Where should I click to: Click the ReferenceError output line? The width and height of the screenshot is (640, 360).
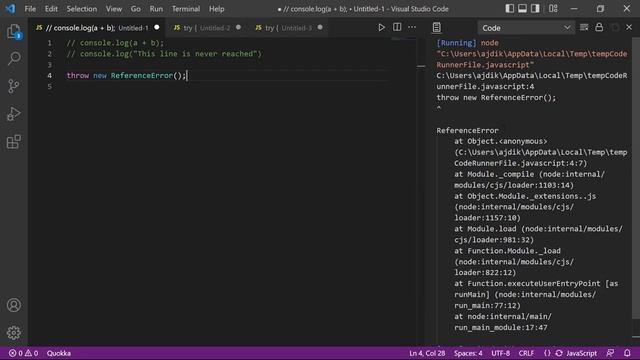[467, 130]
